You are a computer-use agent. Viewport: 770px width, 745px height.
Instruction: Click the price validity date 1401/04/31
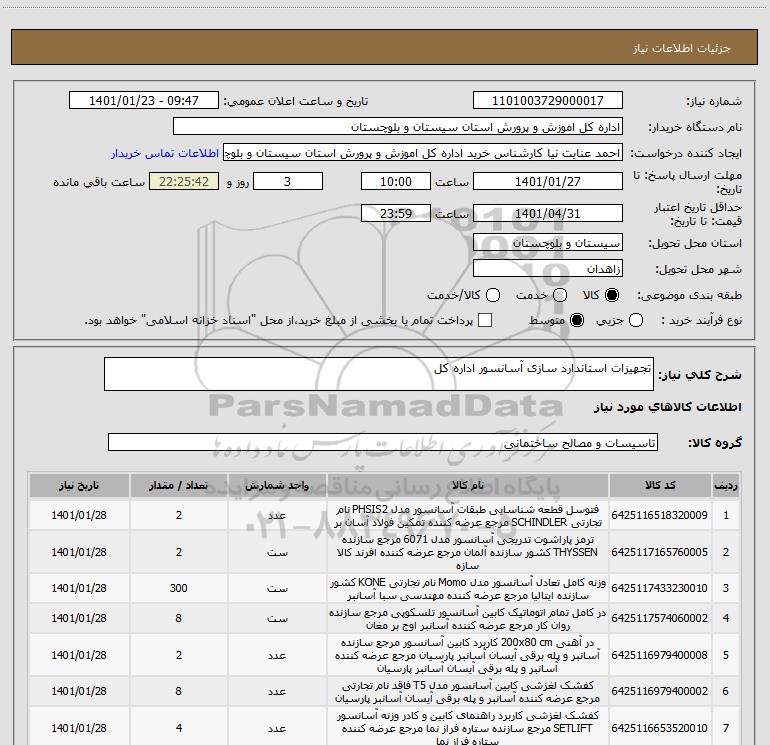point(548,214)
